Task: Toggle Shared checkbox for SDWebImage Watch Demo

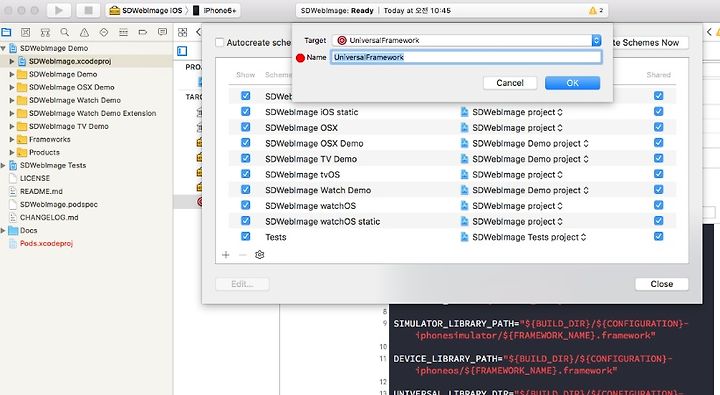Action: pos(658,189)
